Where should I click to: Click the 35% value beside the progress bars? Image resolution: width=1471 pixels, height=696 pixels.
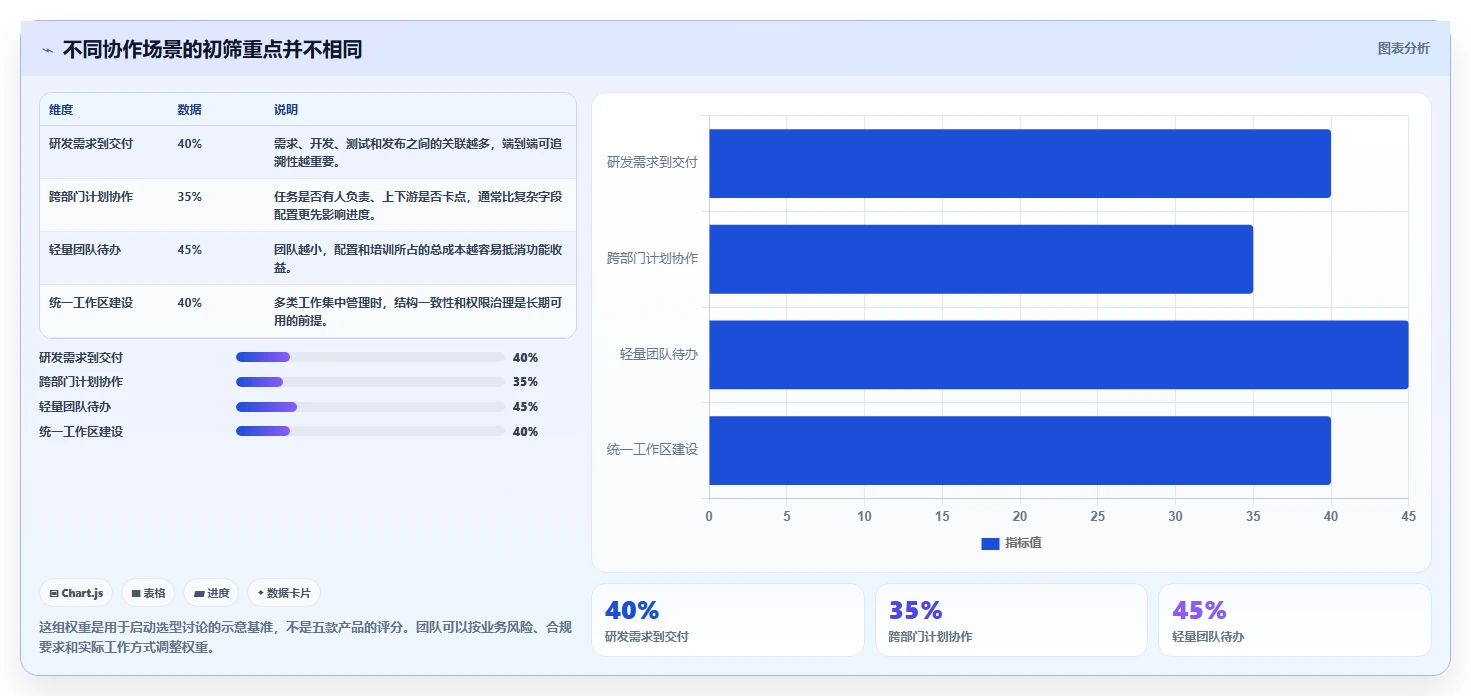pos(525,382)
